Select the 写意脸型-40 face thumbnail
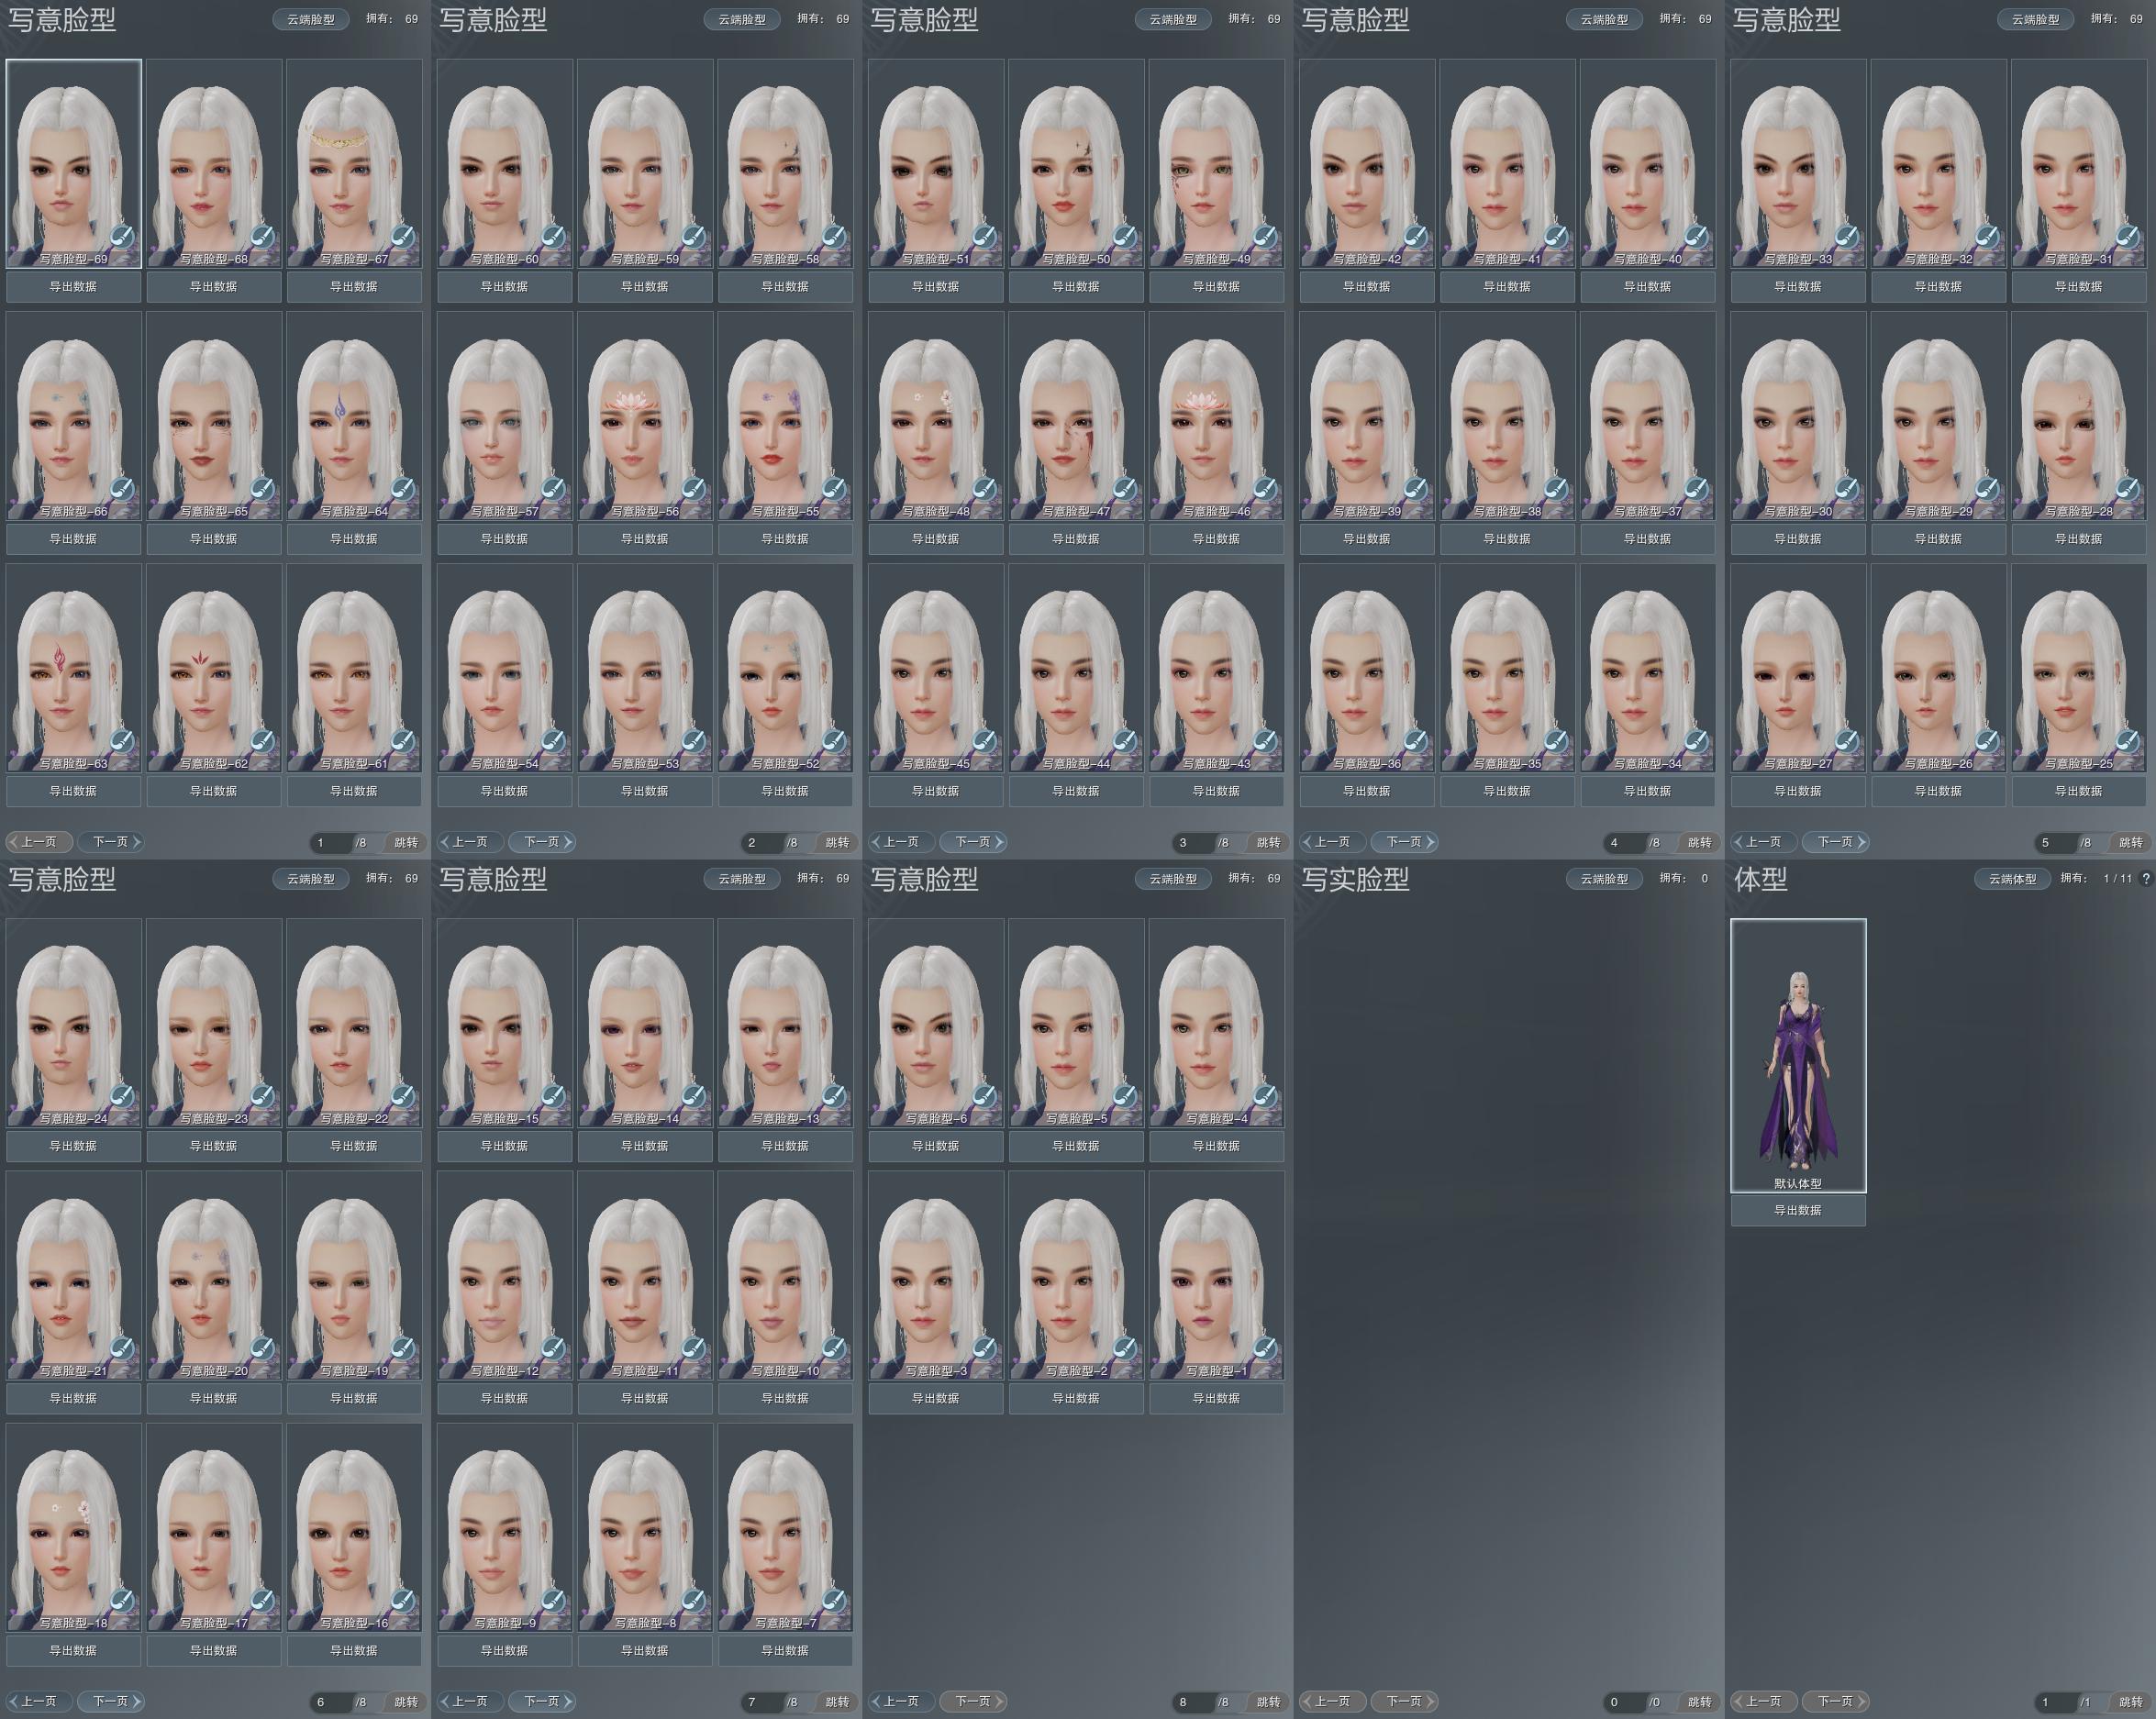Viewport: 2156px width, 1719px height. click(1647, 163)
